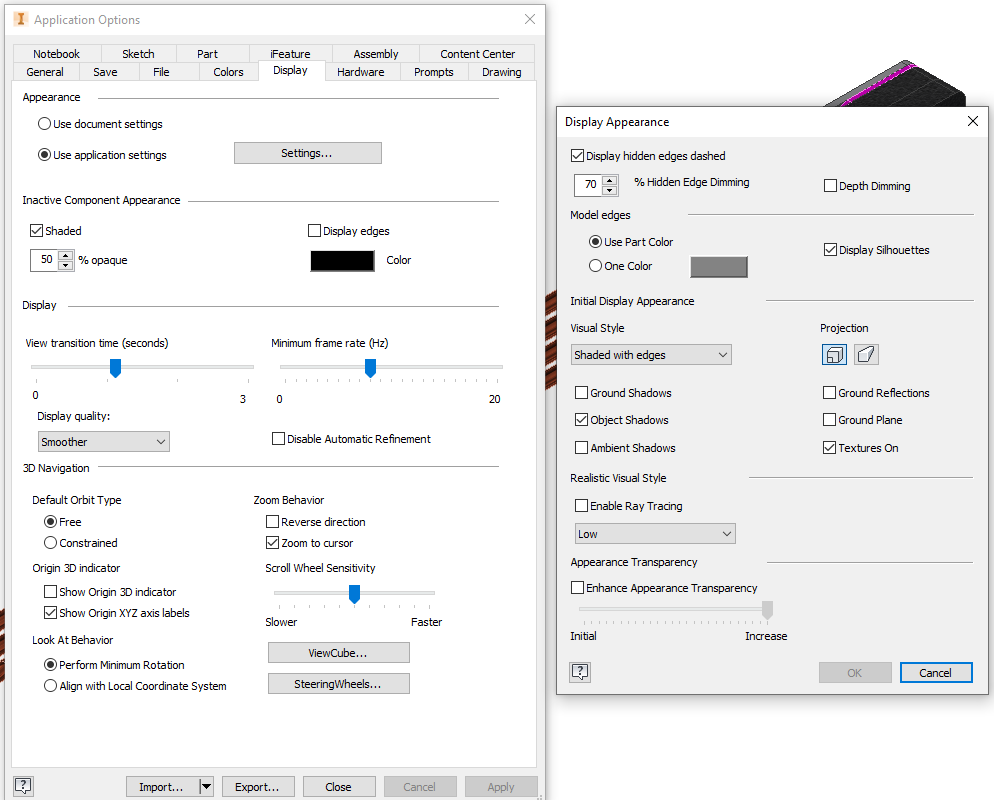
Task: Enable Ground Shadows checkbox
Action: (581, 393)
